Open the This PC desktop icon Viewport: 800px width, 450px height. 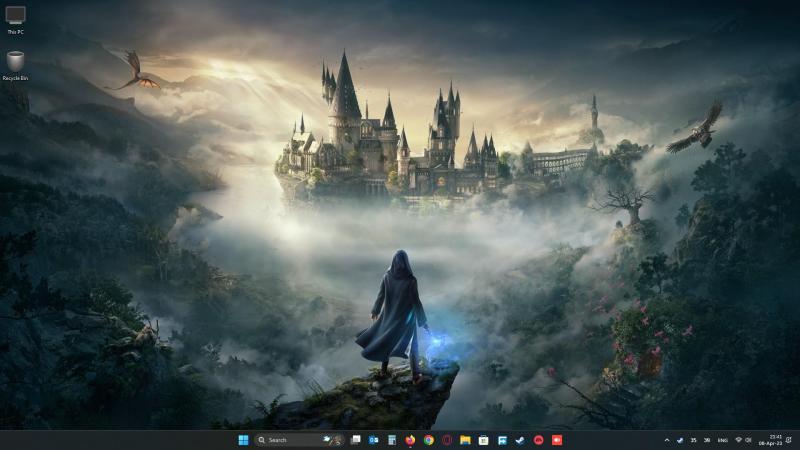(16, 16)
